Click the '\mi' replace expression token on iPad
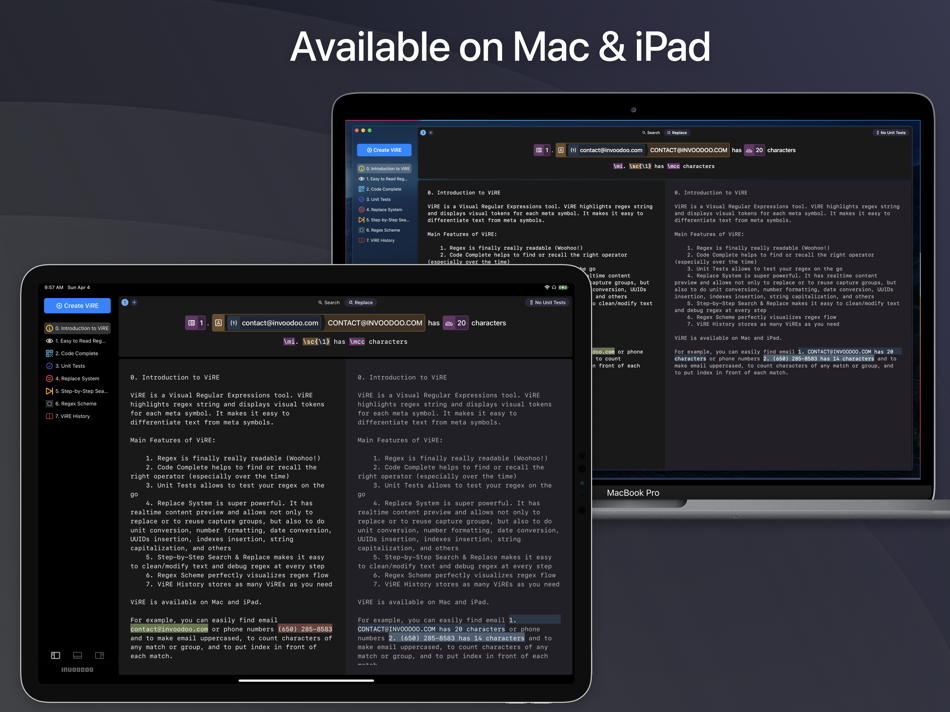 click(x=290, y=342)
